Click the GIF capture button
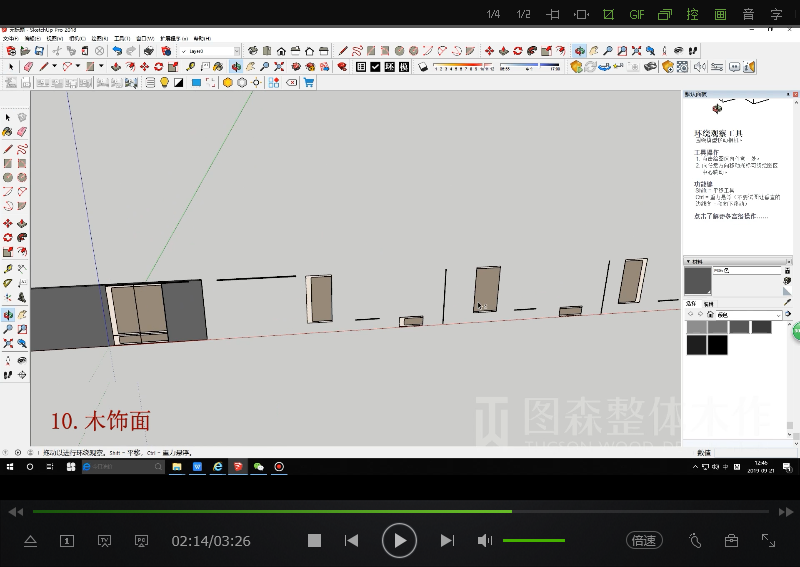The height and width of the screenshot is (567, 800). point(637,14)
